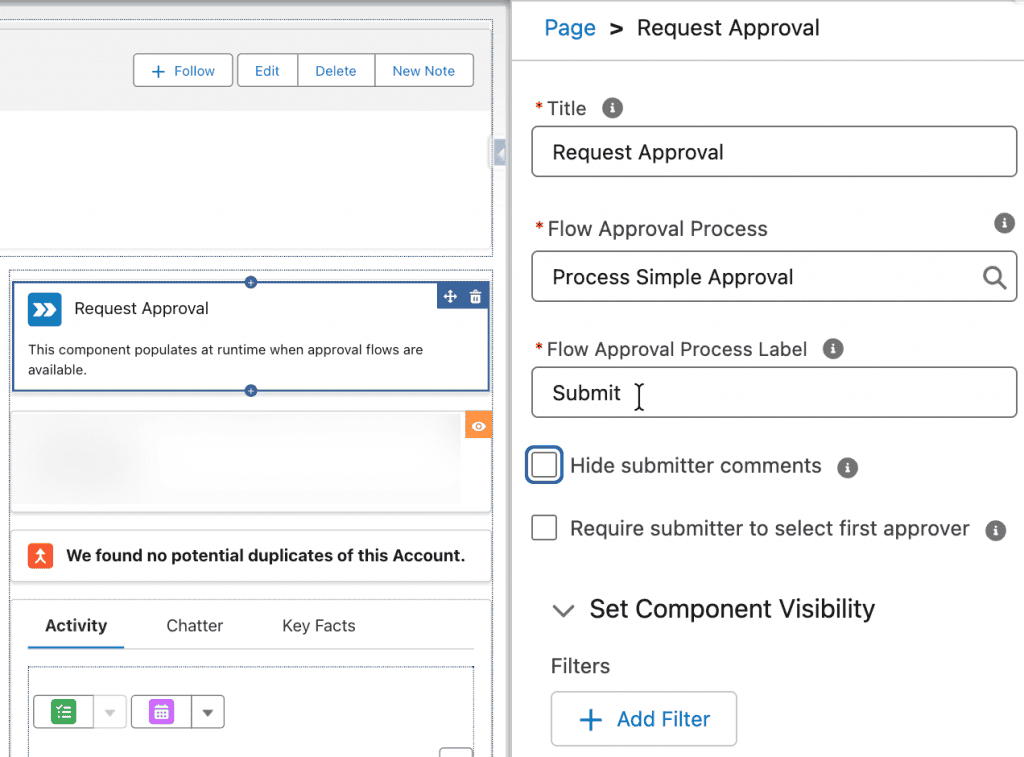Viewport: 1024px width, 757px height.
Task: Toggle the orange visibility eye on the hidden component
Action: pos(478,424)
